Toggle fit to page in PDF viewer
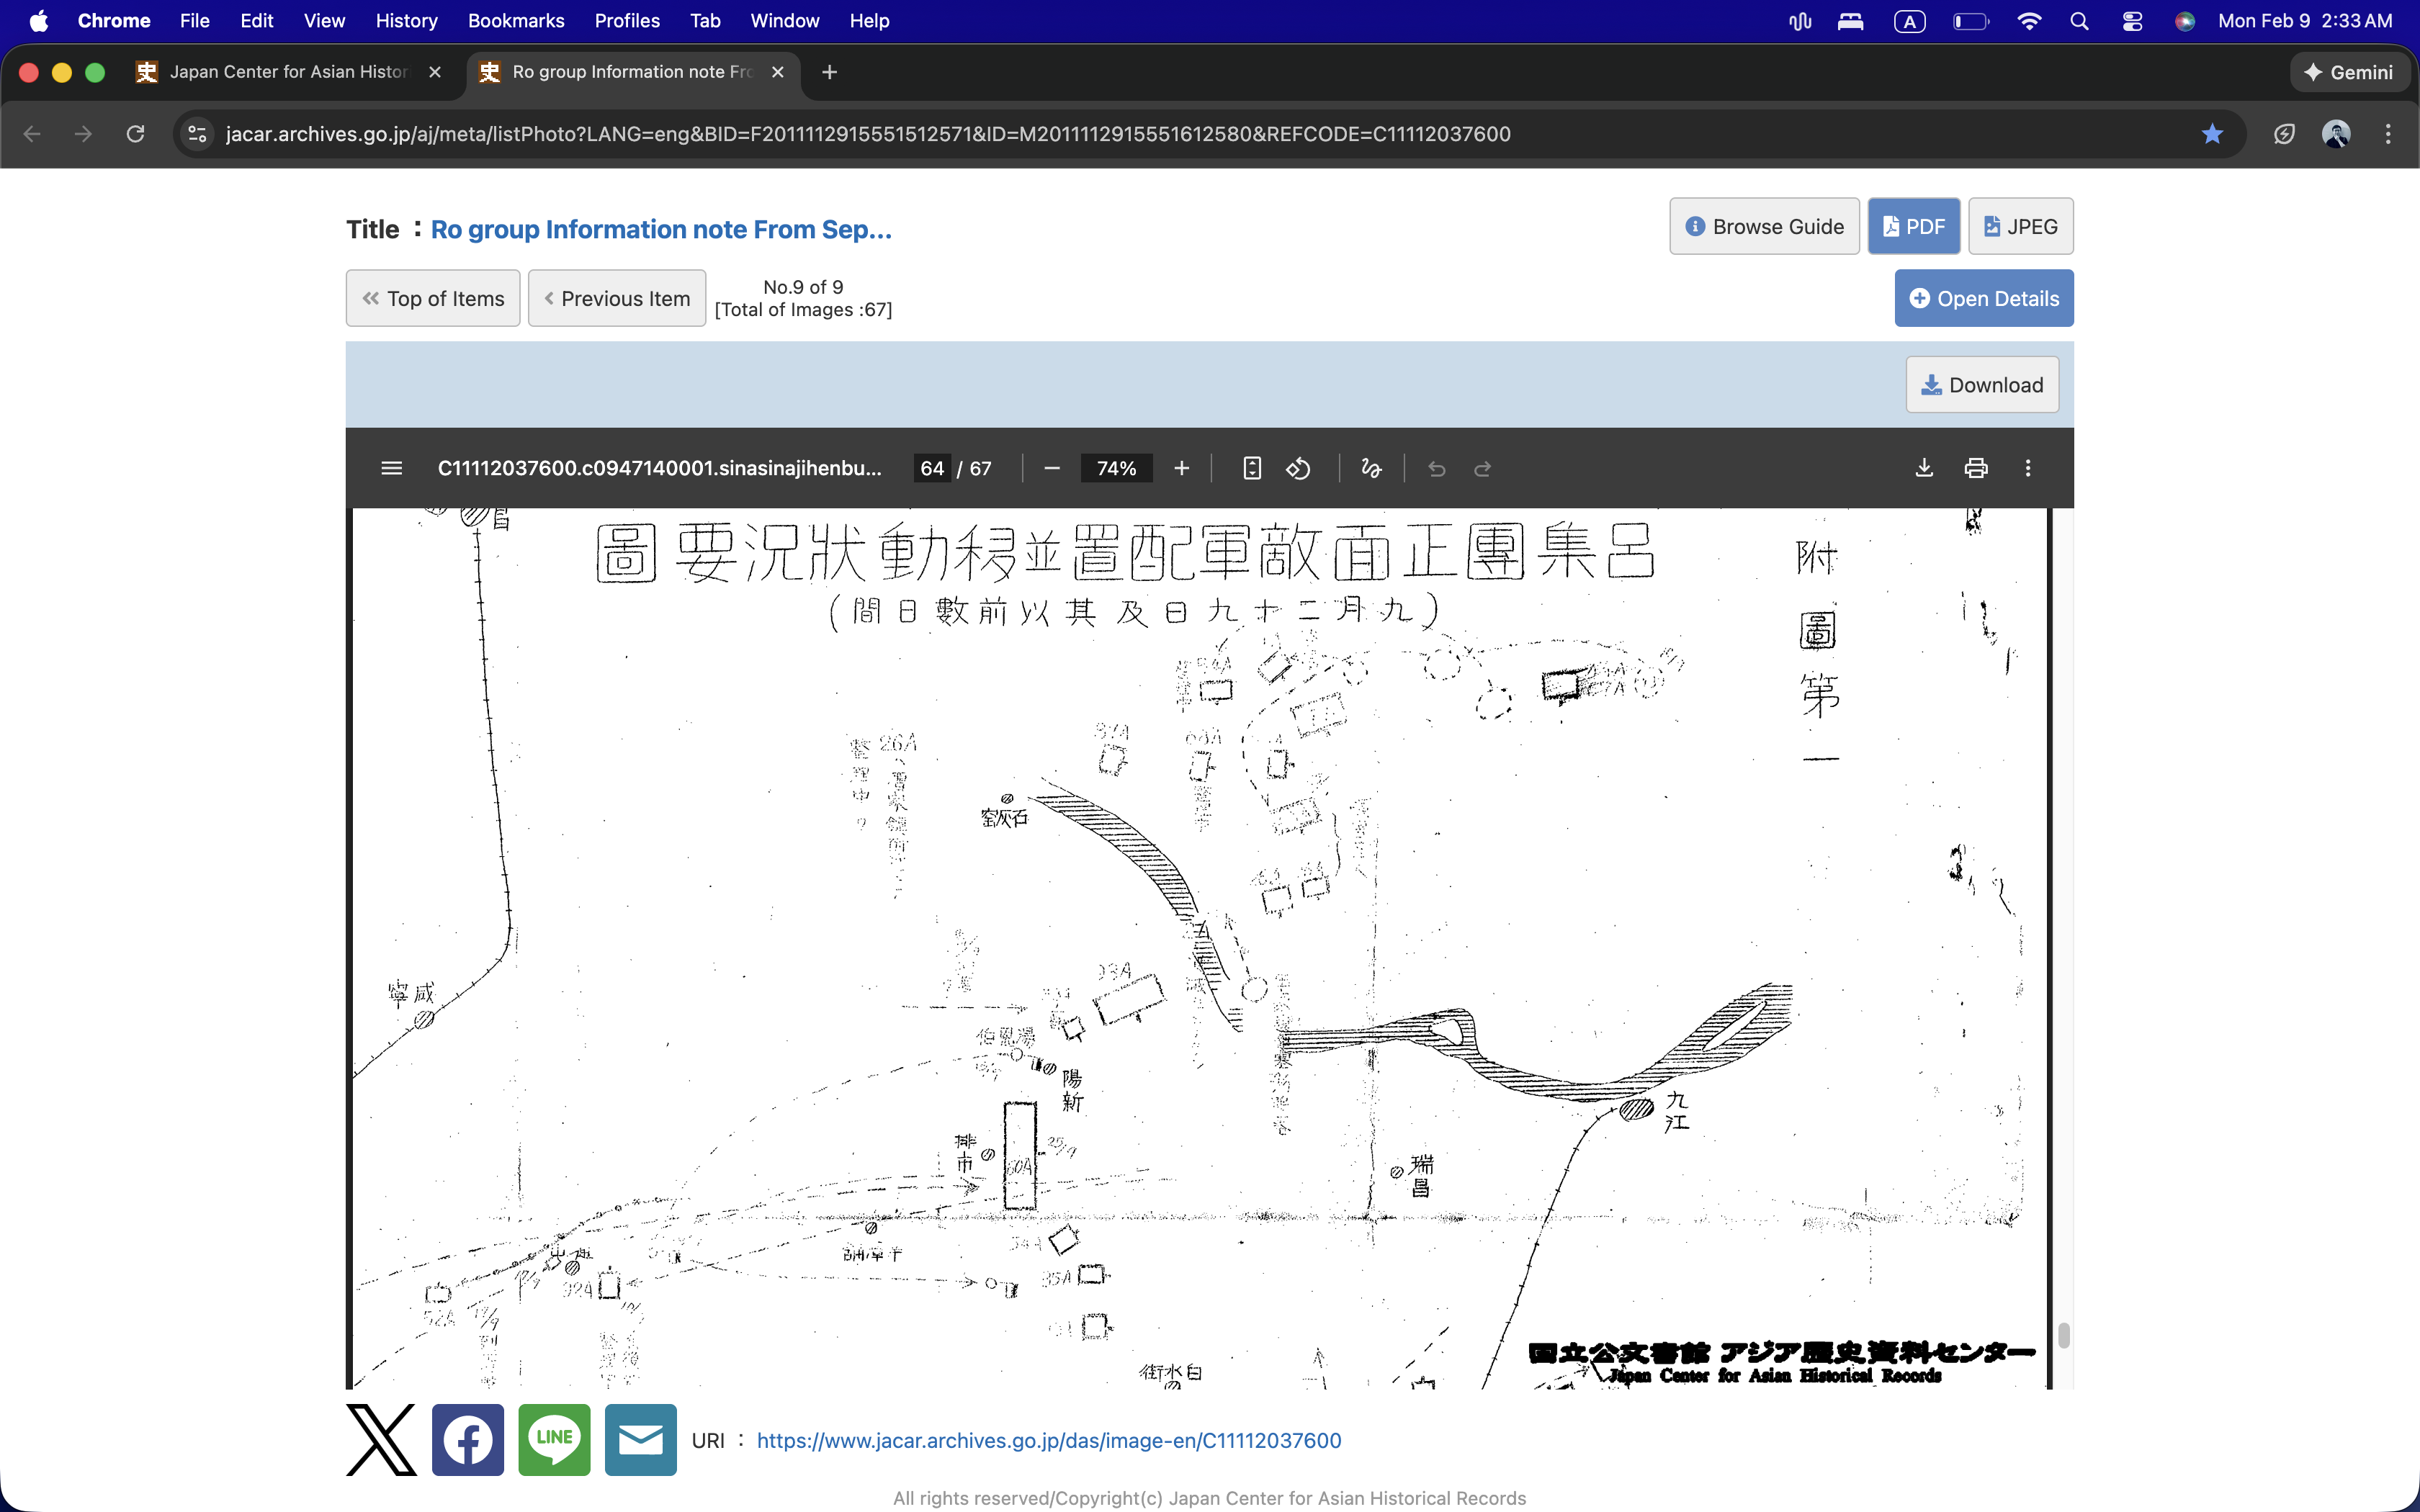 tap(1251, 468)
